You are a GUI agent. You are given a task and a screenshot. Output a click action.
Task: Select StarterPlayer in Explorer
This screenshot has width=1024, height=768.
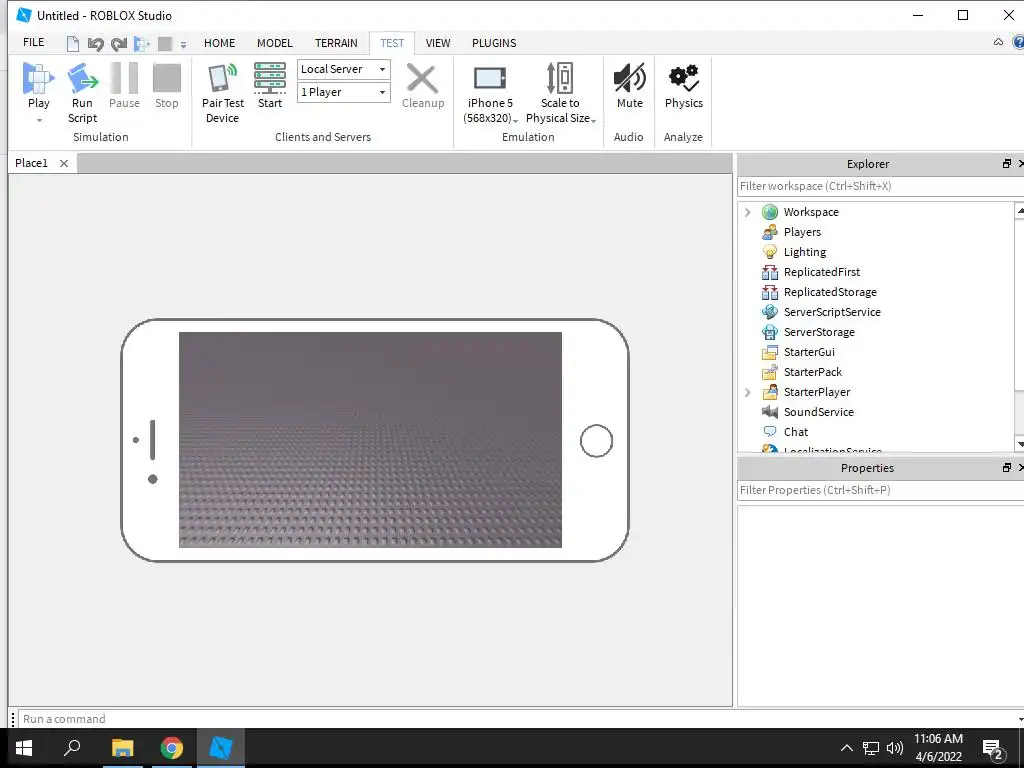(x=816, y=392)
